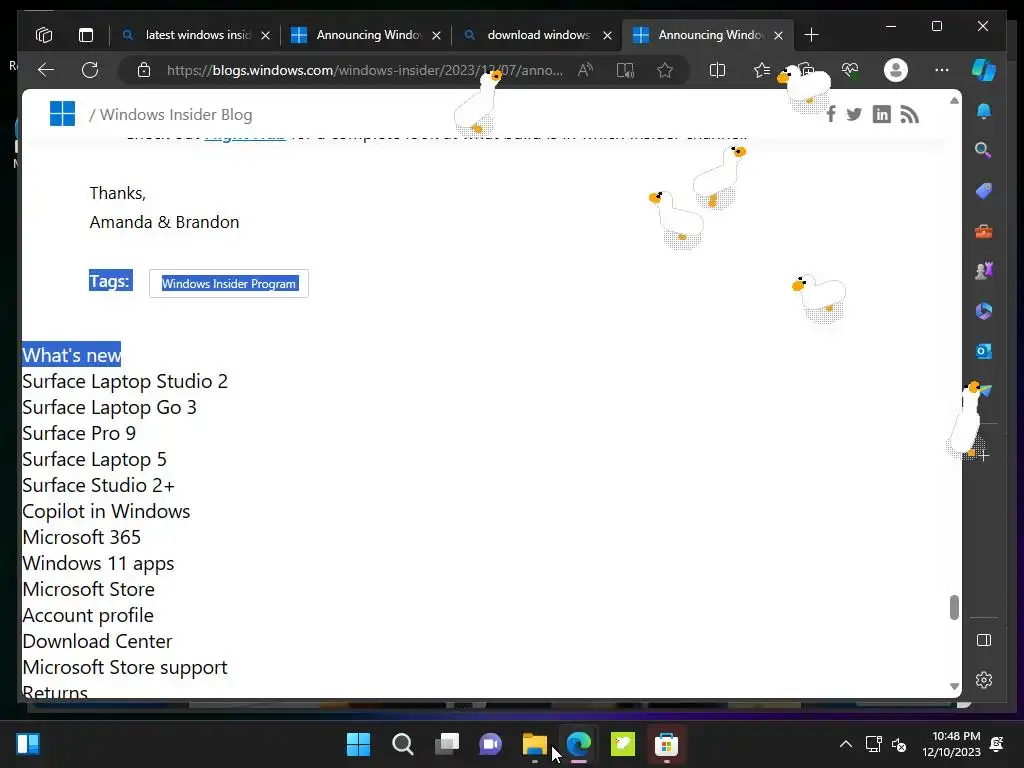The image size is (1024, 768).
Task: Share post on LinkedIn
Action: click(x=882, y=114)
